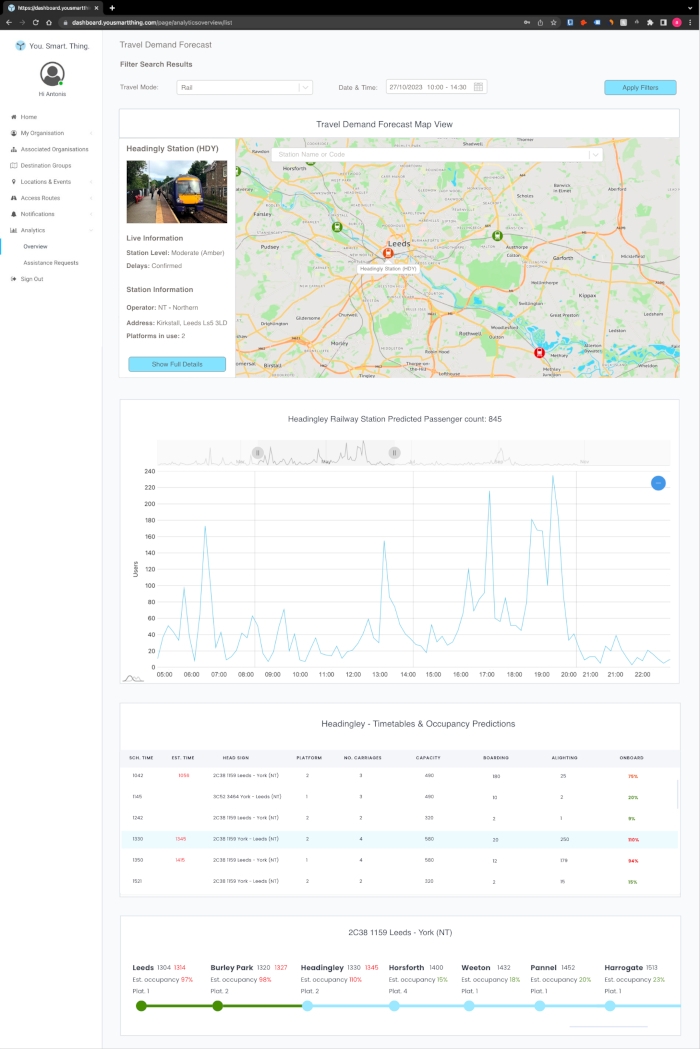Open Destination Groups page

point(41,165)
